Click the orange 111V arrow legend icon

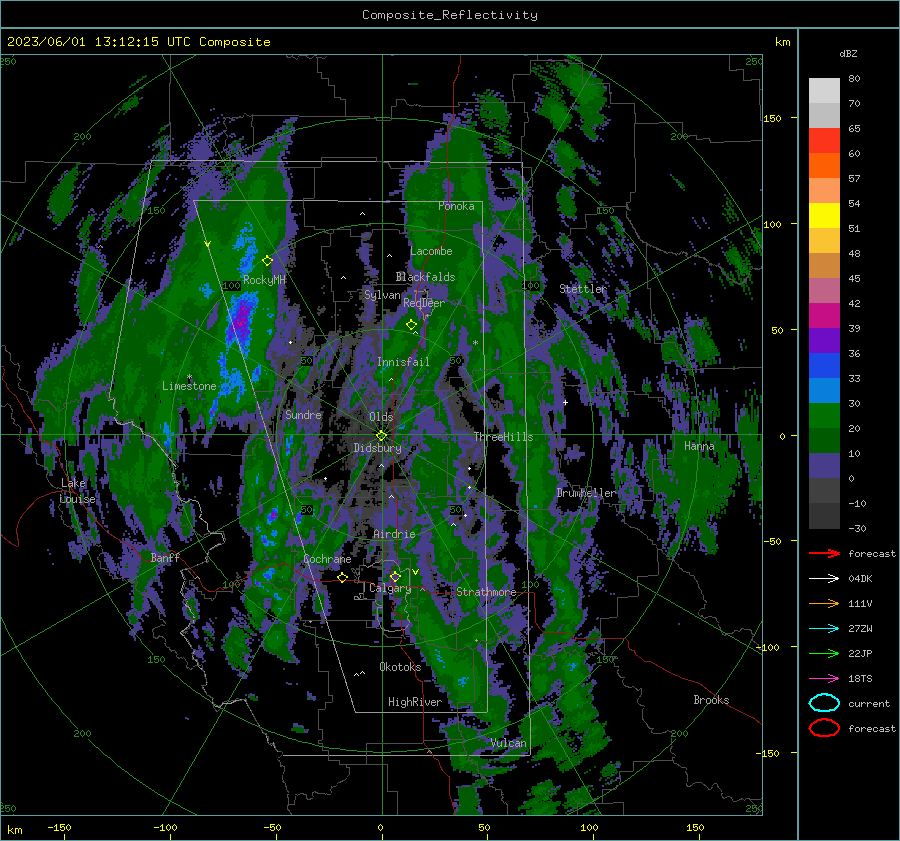click(x=824, y=603)
